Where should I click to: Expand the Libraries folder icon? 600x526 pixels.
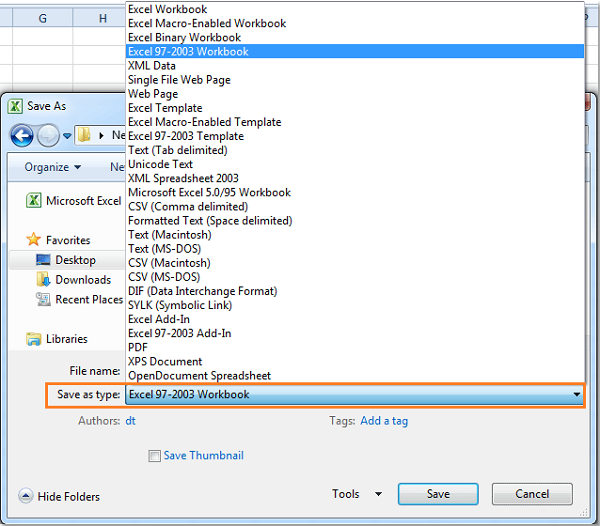(x=33, y=339)
